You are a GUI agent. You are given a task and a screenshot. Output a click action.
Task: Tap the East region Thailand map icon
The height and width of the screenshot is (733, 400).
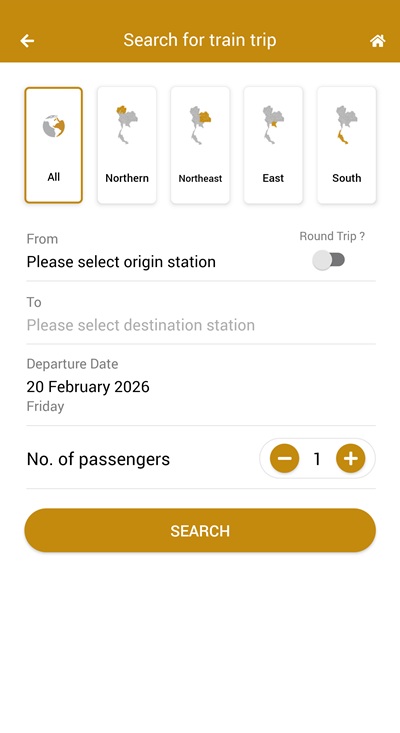tap(273, 124)
